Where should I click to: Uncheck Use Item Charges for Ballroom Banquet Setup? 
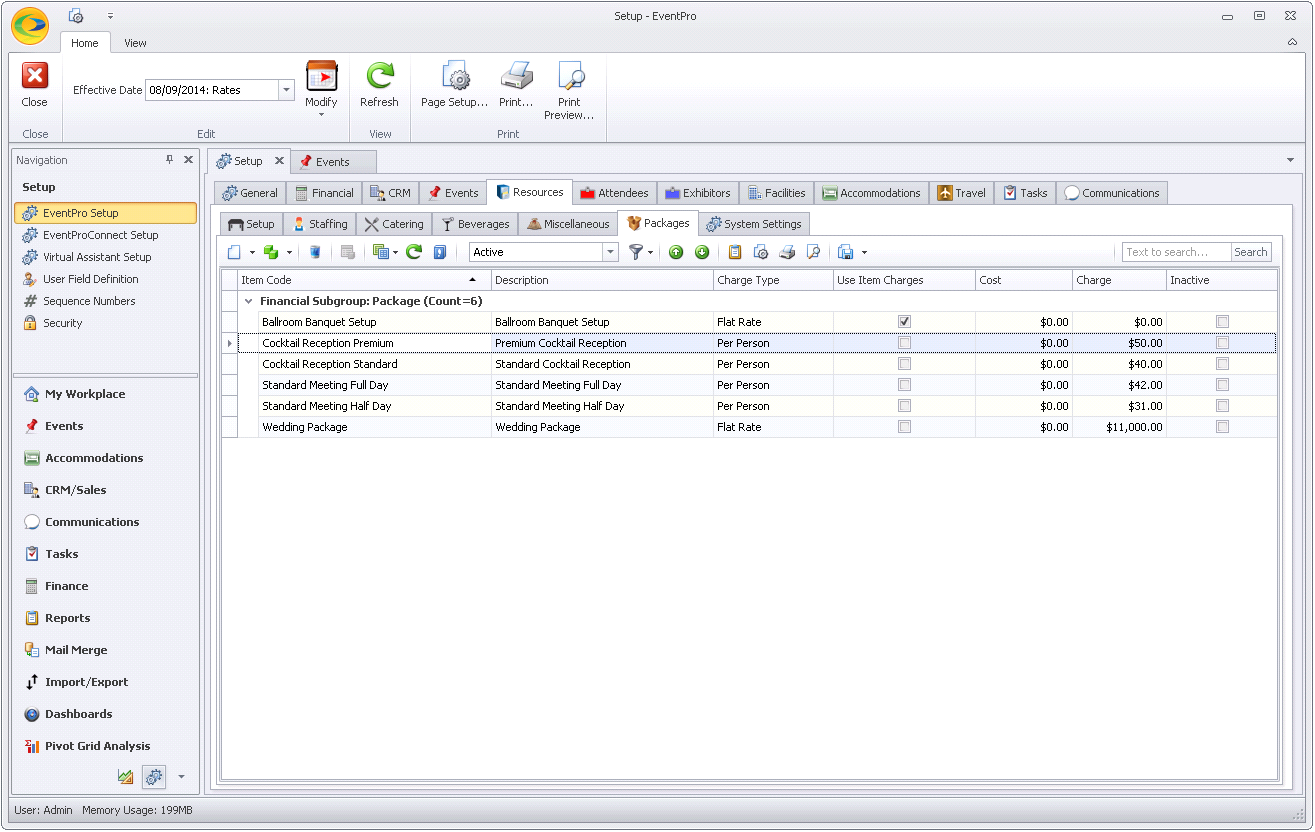[905, 322]
